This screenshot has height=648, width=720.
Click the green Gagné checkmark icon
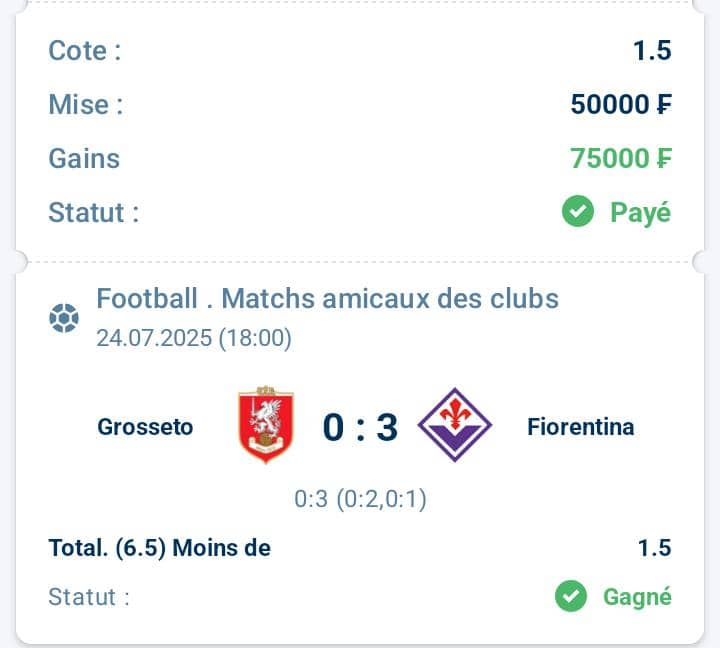click(x=571, y=596)
